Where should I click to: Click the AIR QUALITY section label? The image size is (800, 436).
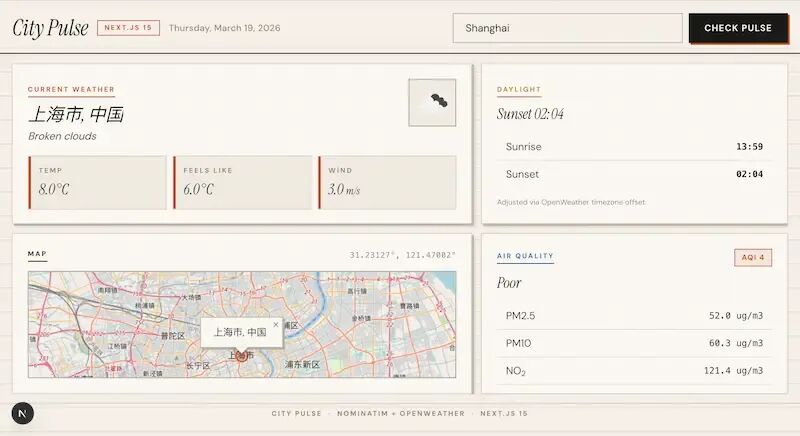coord(526,256)
